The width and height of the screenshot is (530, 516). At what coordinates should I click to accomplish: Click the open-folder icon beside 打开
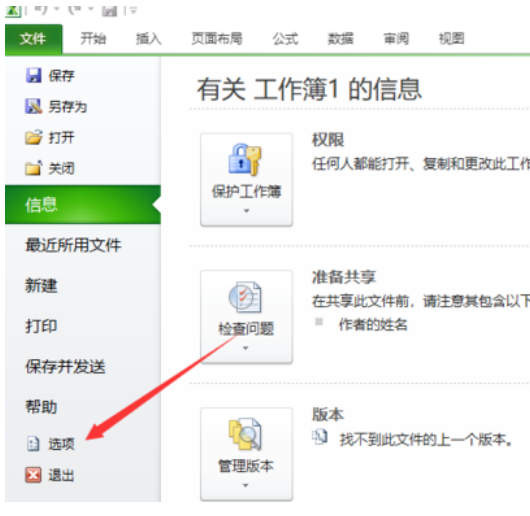(x=34, y=137)
